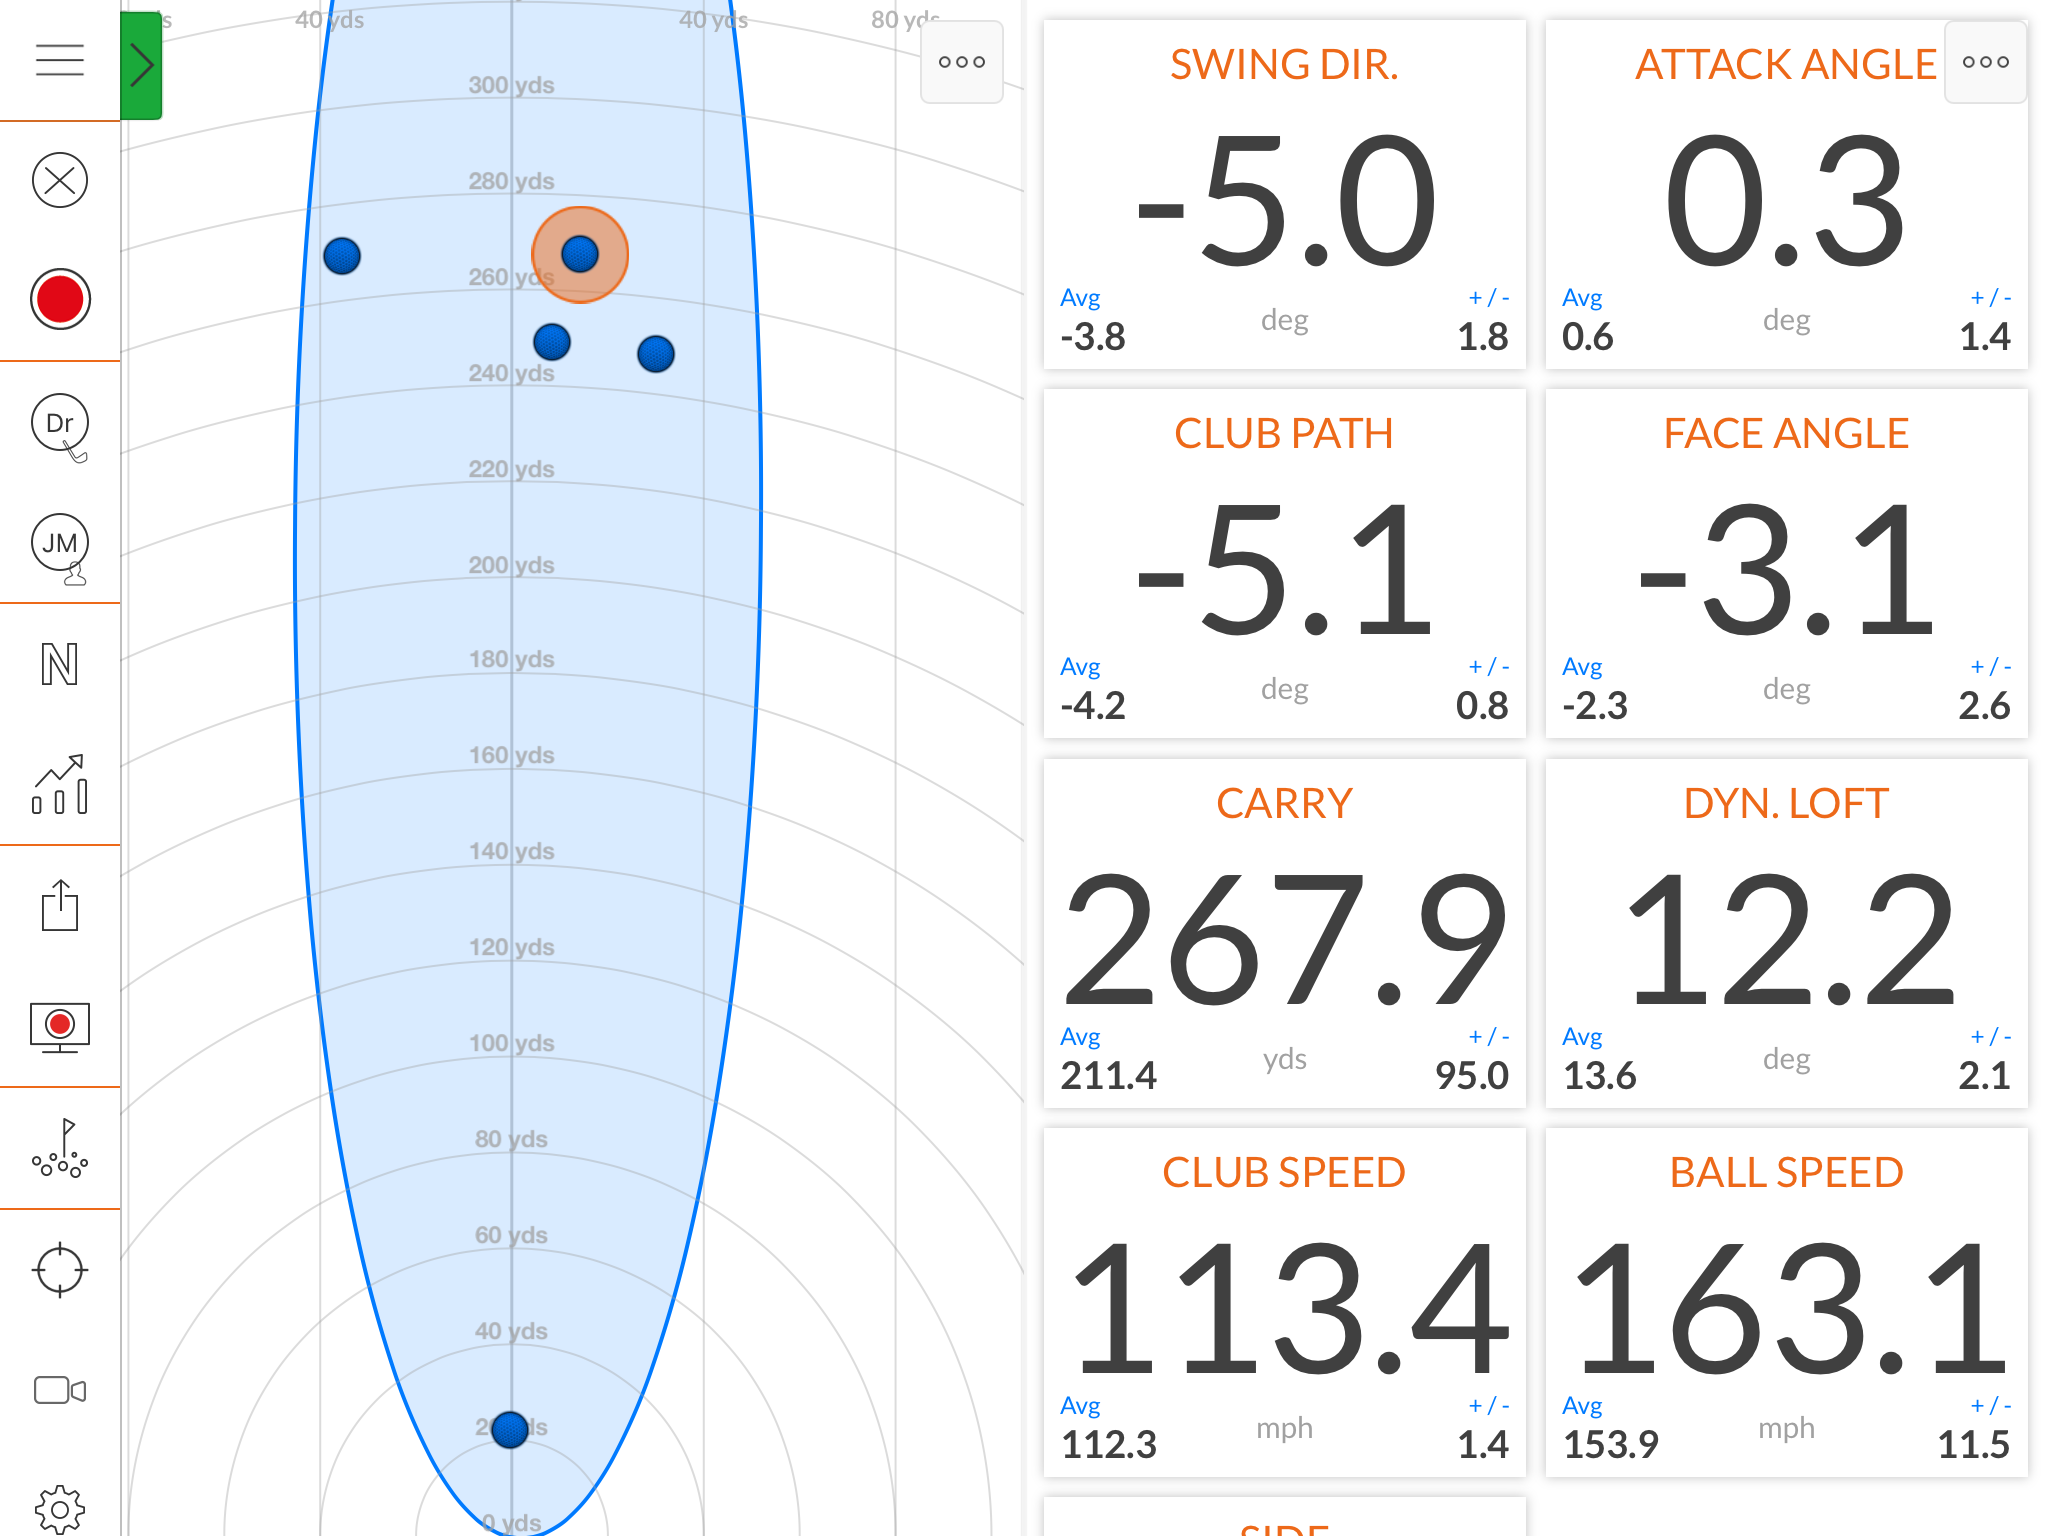Tap the share export icon
Image resolution: width=2048 pixels, height=1536 pixels.
pos(60,906)
